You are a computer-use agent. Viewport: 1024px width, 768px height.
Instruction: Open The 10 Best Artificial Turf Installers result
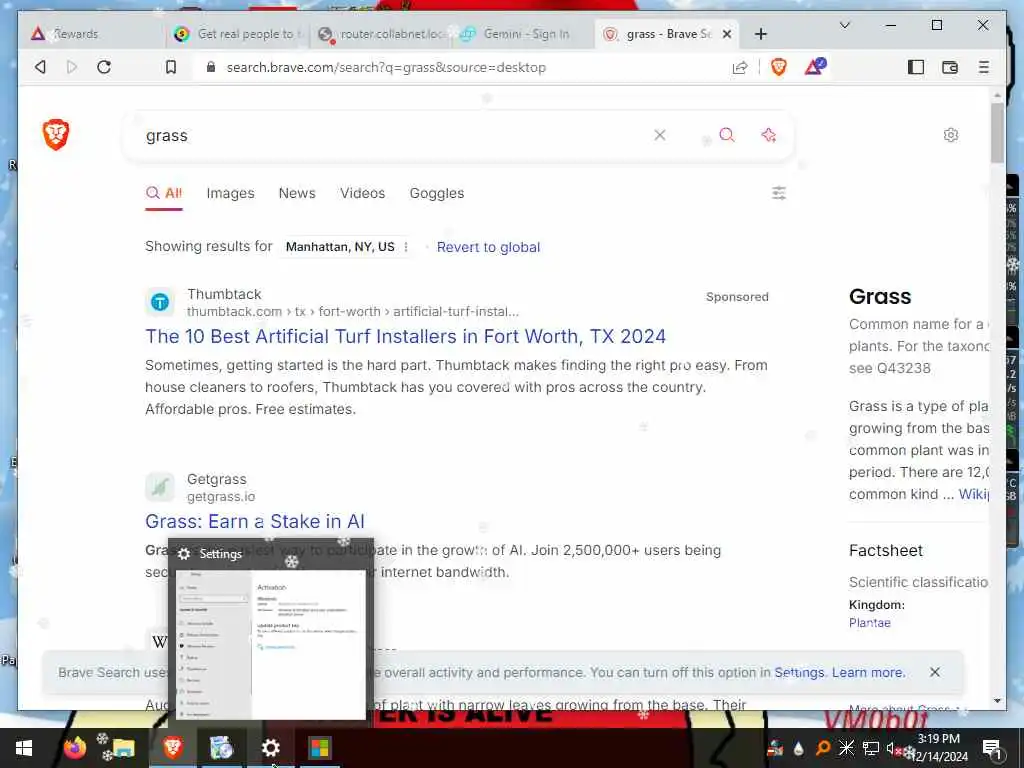pos(406,336)
